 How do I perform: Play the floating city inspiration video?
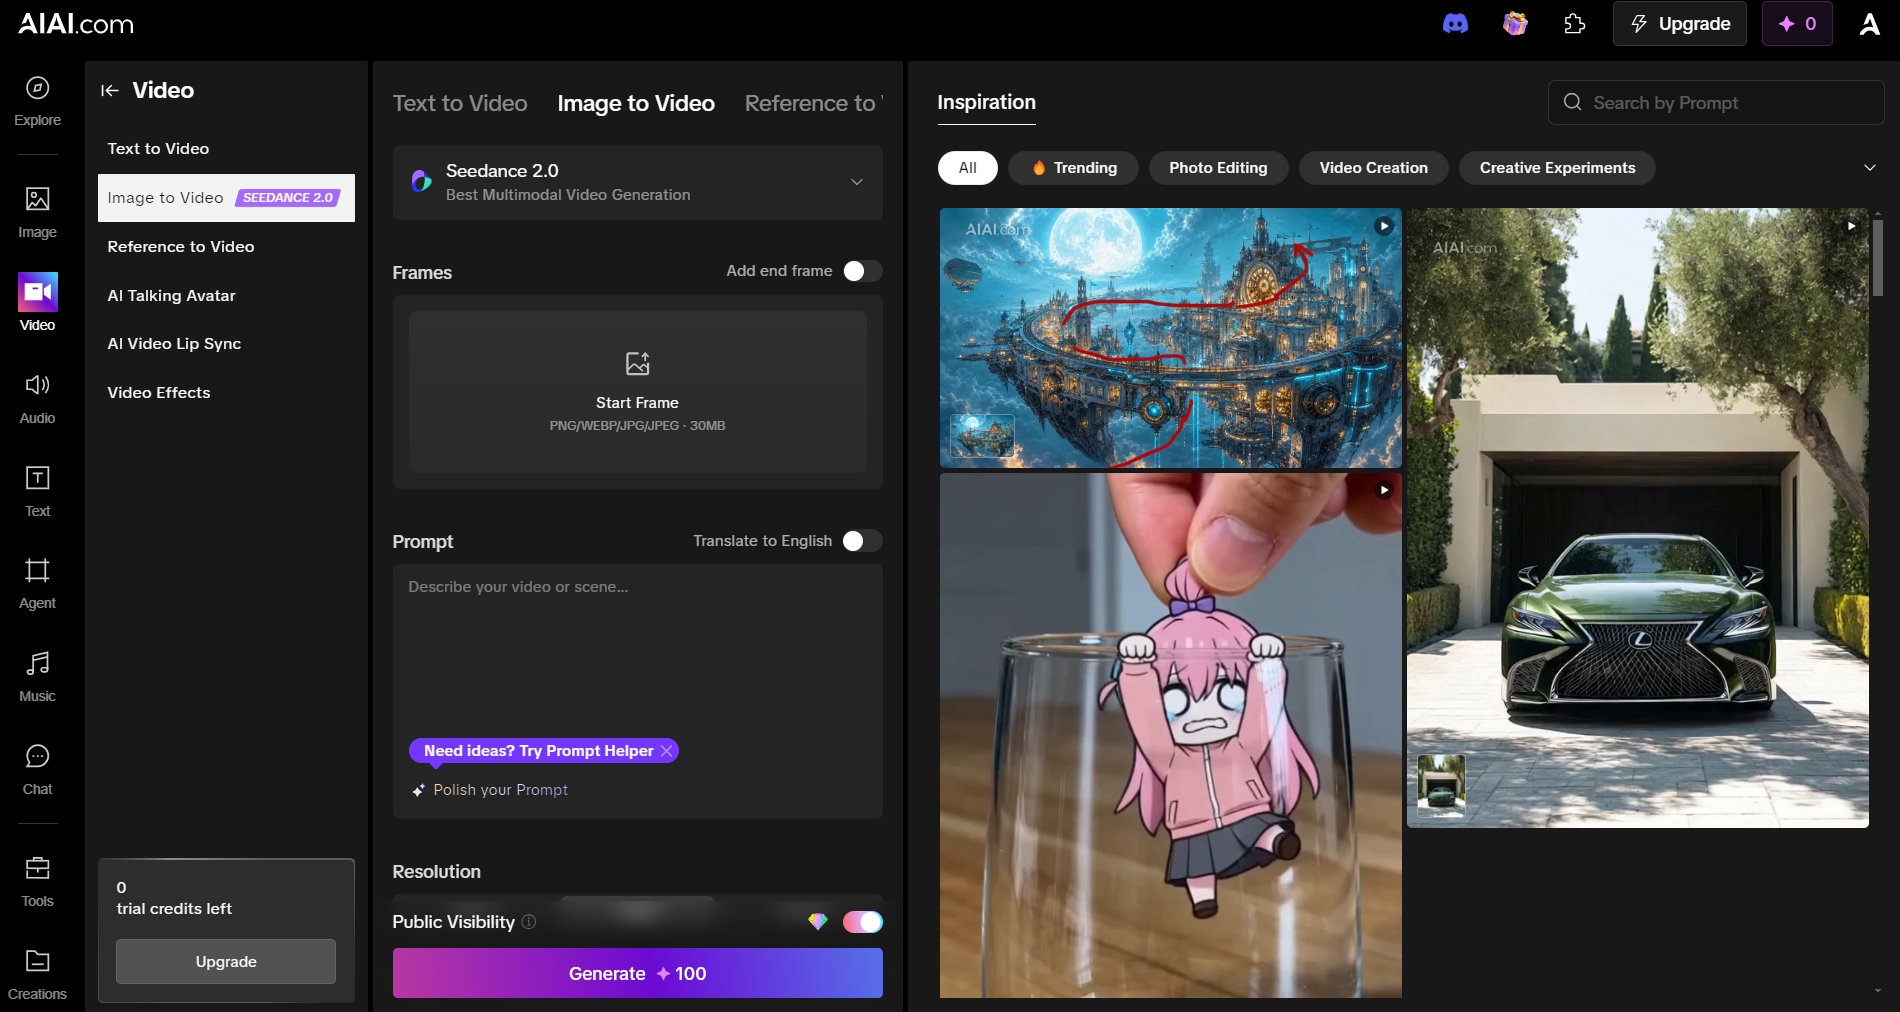(1384, 226)
